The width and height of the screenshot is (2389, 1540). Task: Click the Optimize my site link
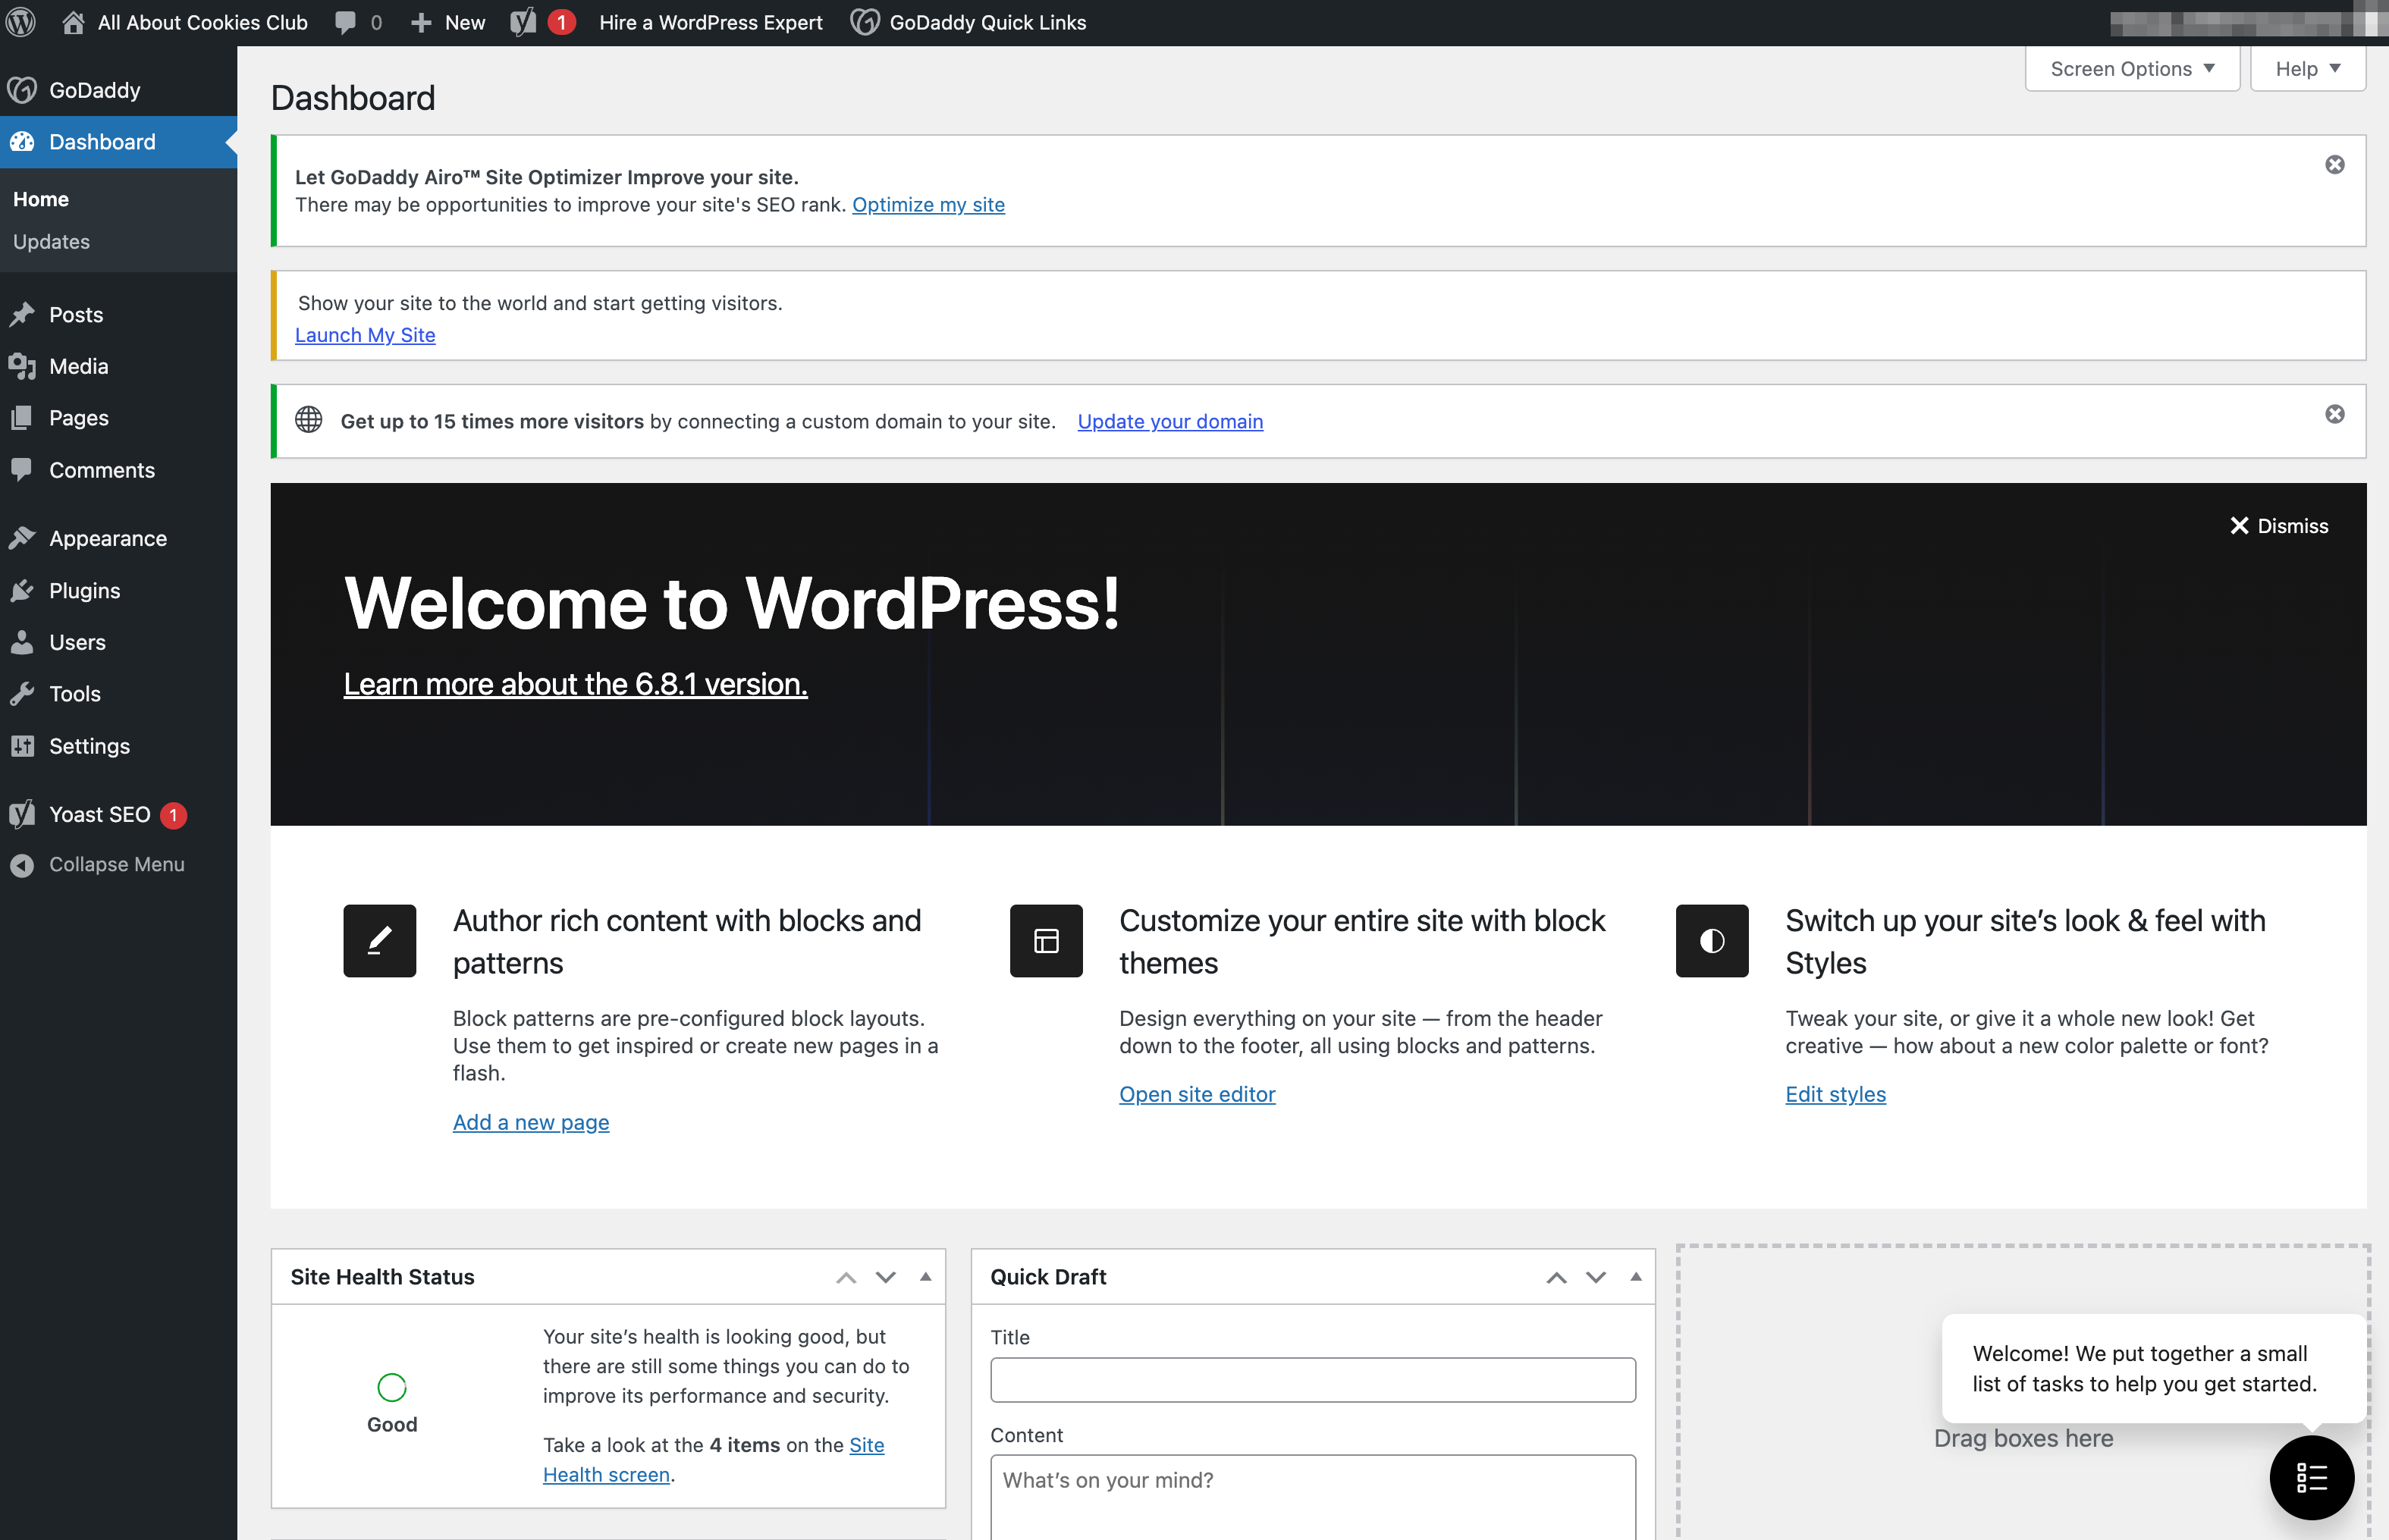[x=928, y=204]
